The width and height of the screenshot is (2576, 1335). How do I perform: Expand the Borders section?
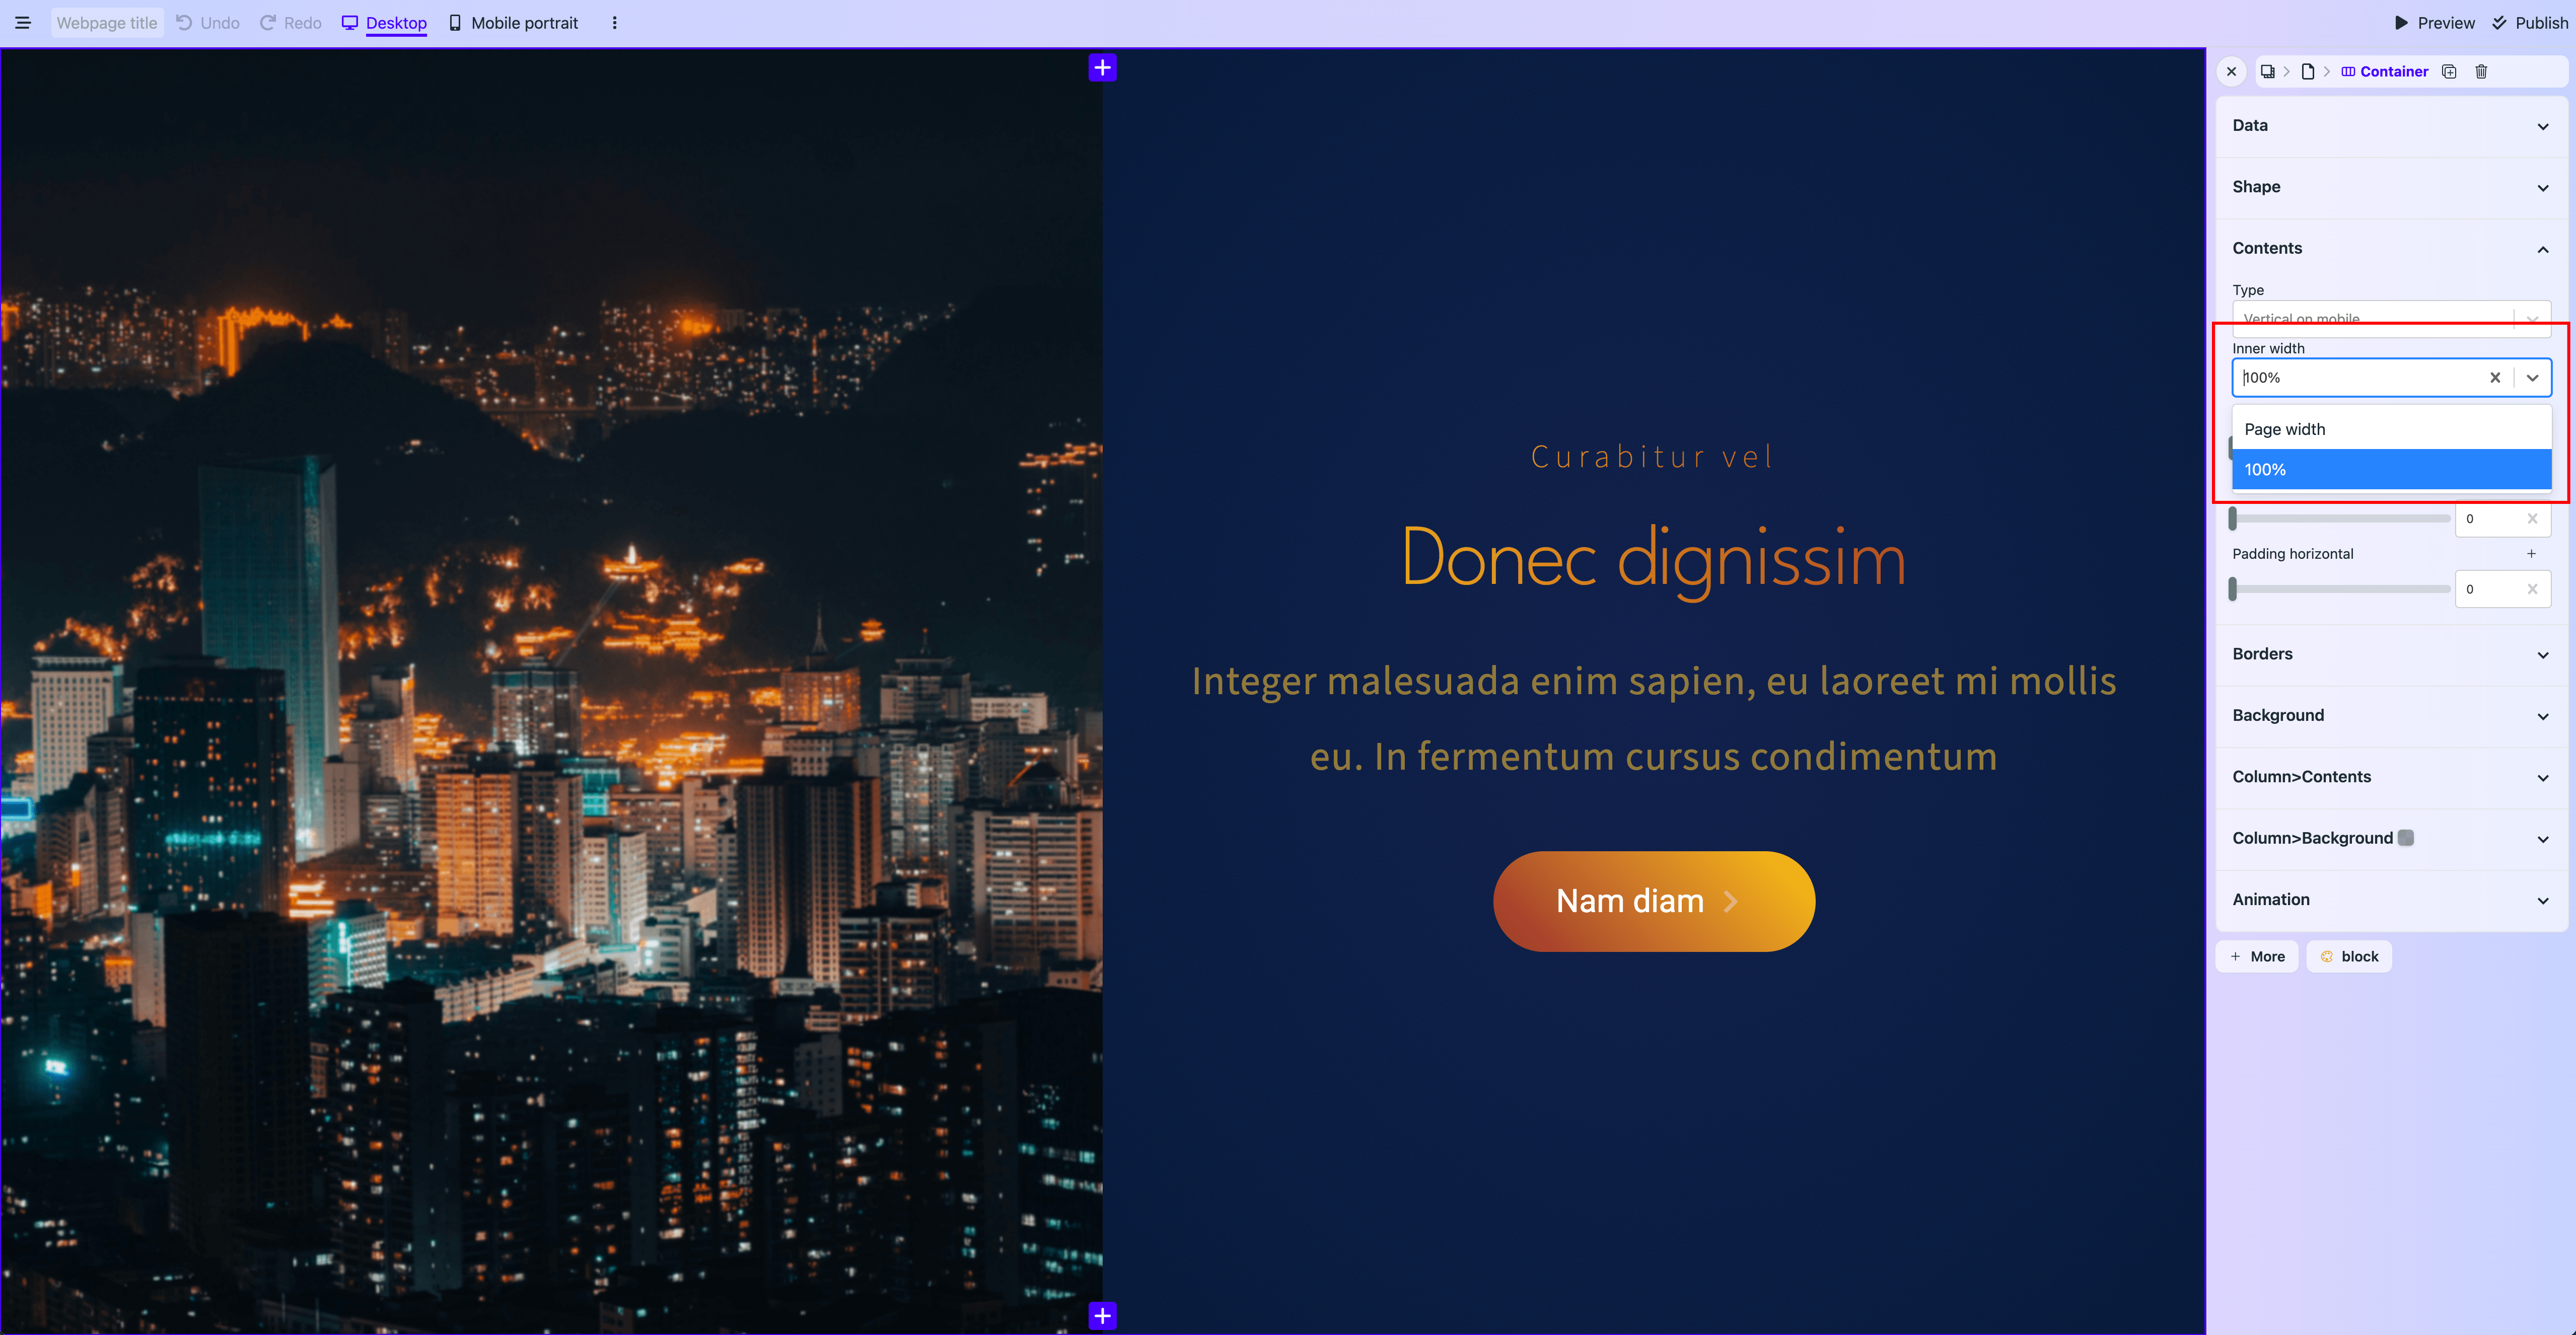2390,654
